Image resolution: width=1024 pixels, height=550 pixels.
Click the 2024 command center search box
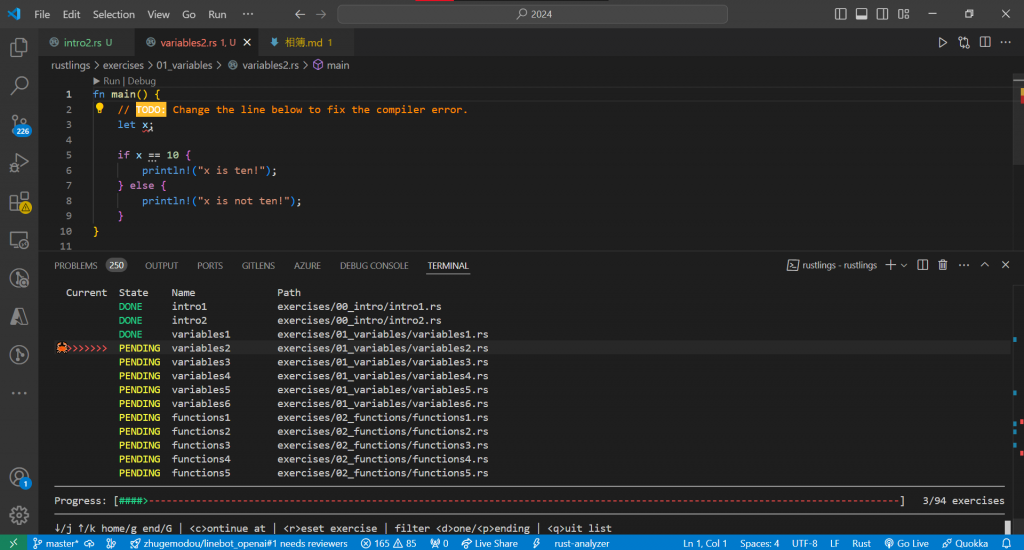tap(532, 14)
